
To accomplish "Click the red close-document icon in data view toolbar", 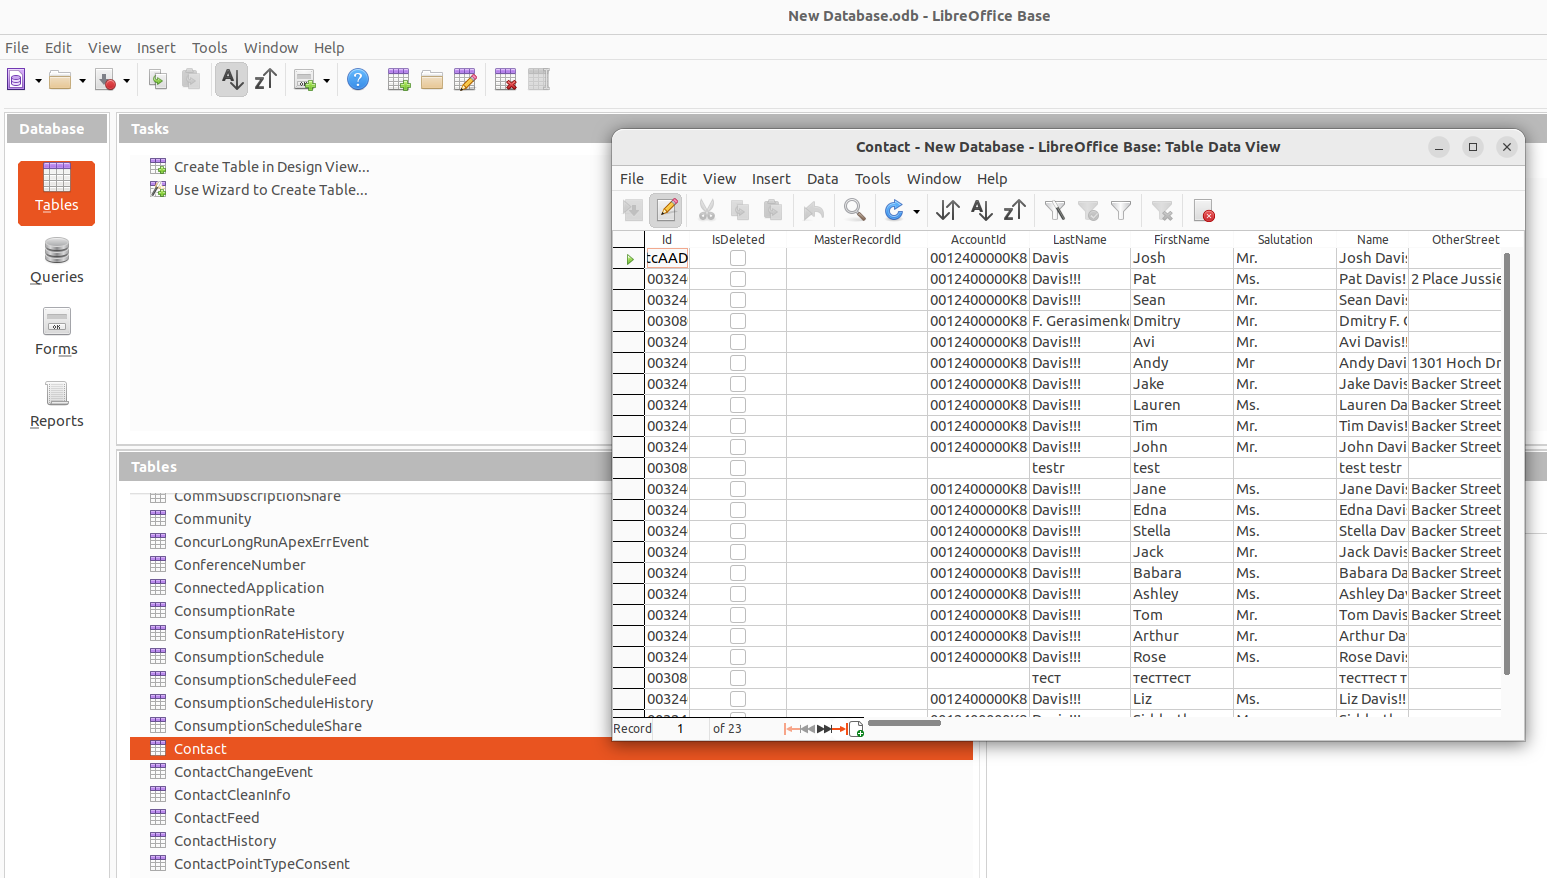I will 1204,210.
